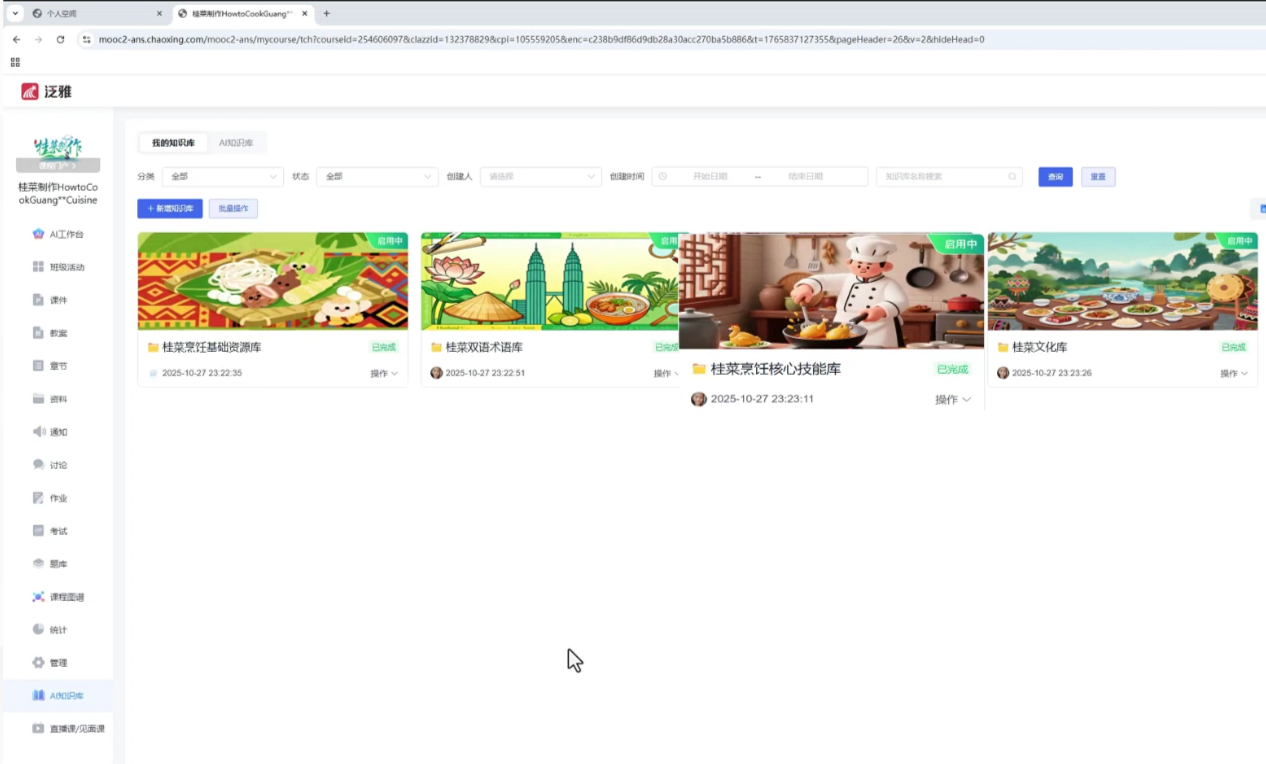Open the 作业 homework section
This screenshot has height=764, width=1266.
[55, 497]
